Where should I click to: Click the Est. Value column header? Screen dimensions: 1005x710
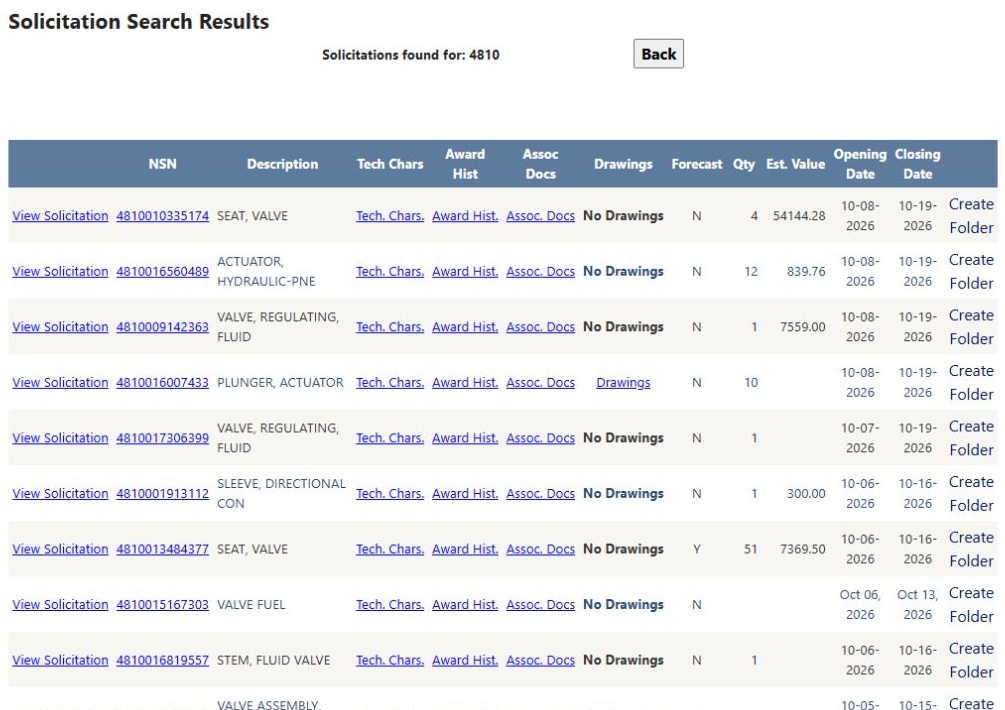coord(795,164)
